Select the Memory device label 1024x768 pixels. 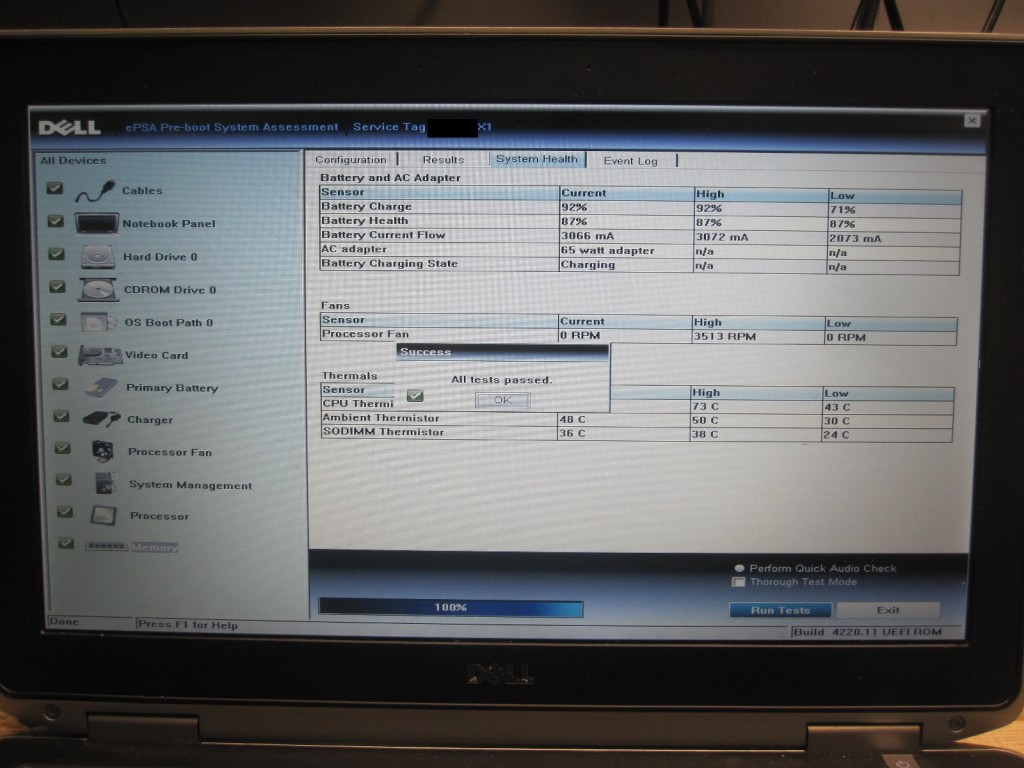click(x=153, y=547)
